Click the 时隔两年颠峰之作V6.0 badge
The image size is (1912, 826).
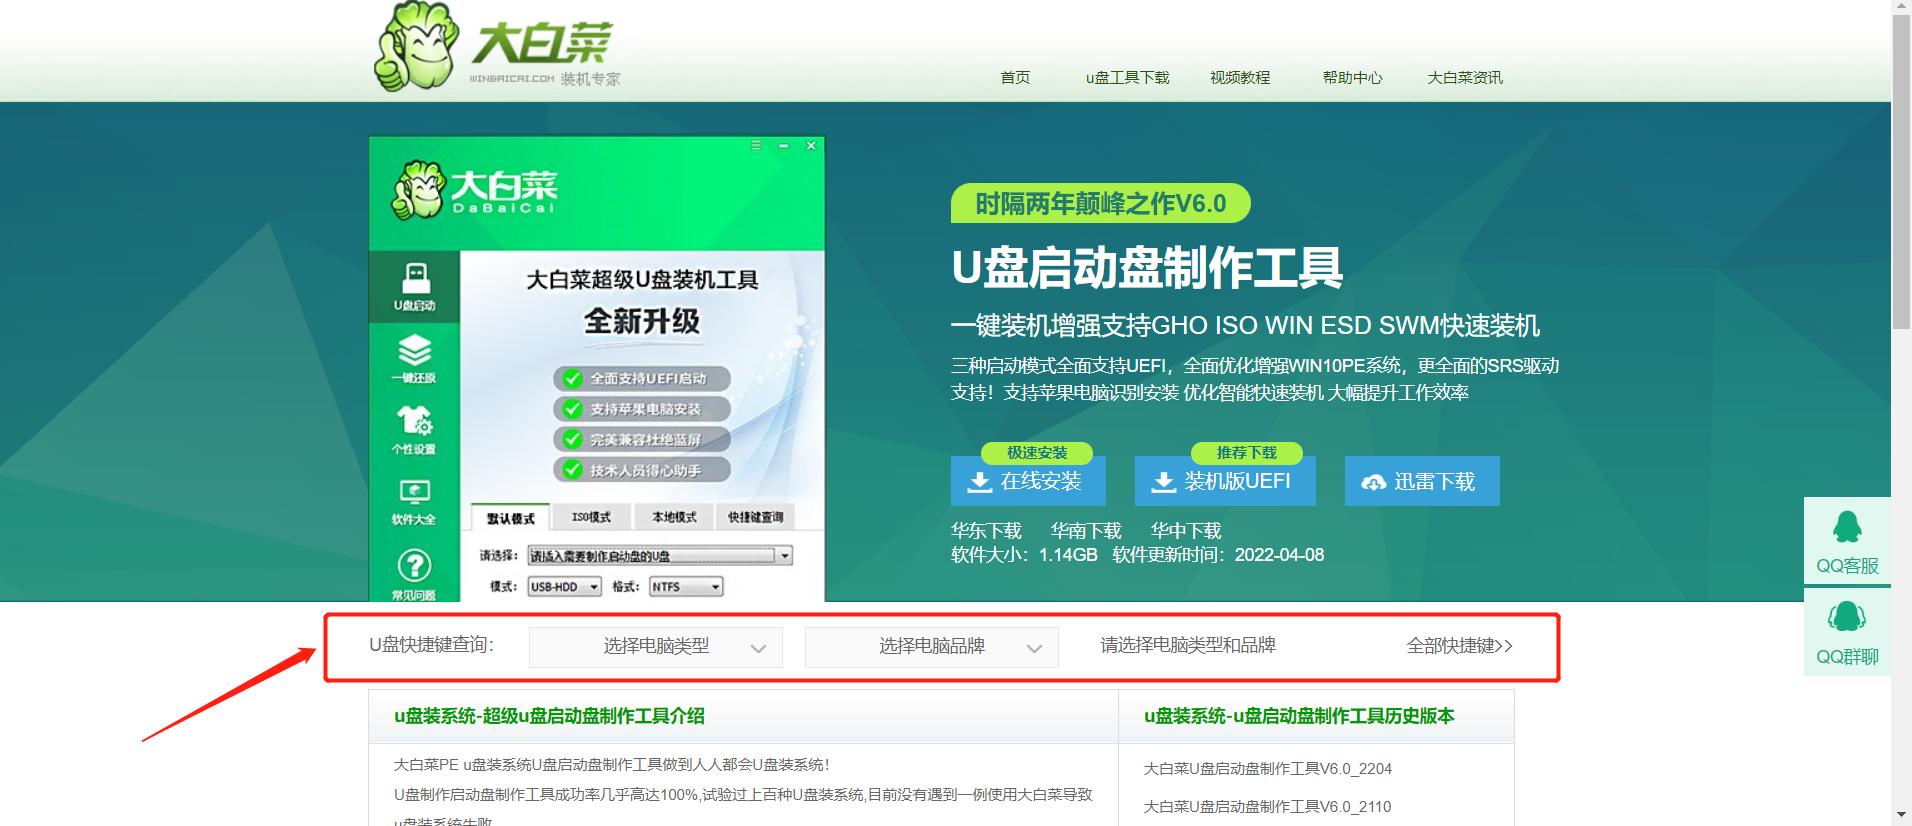click(x=1100, y=204)
